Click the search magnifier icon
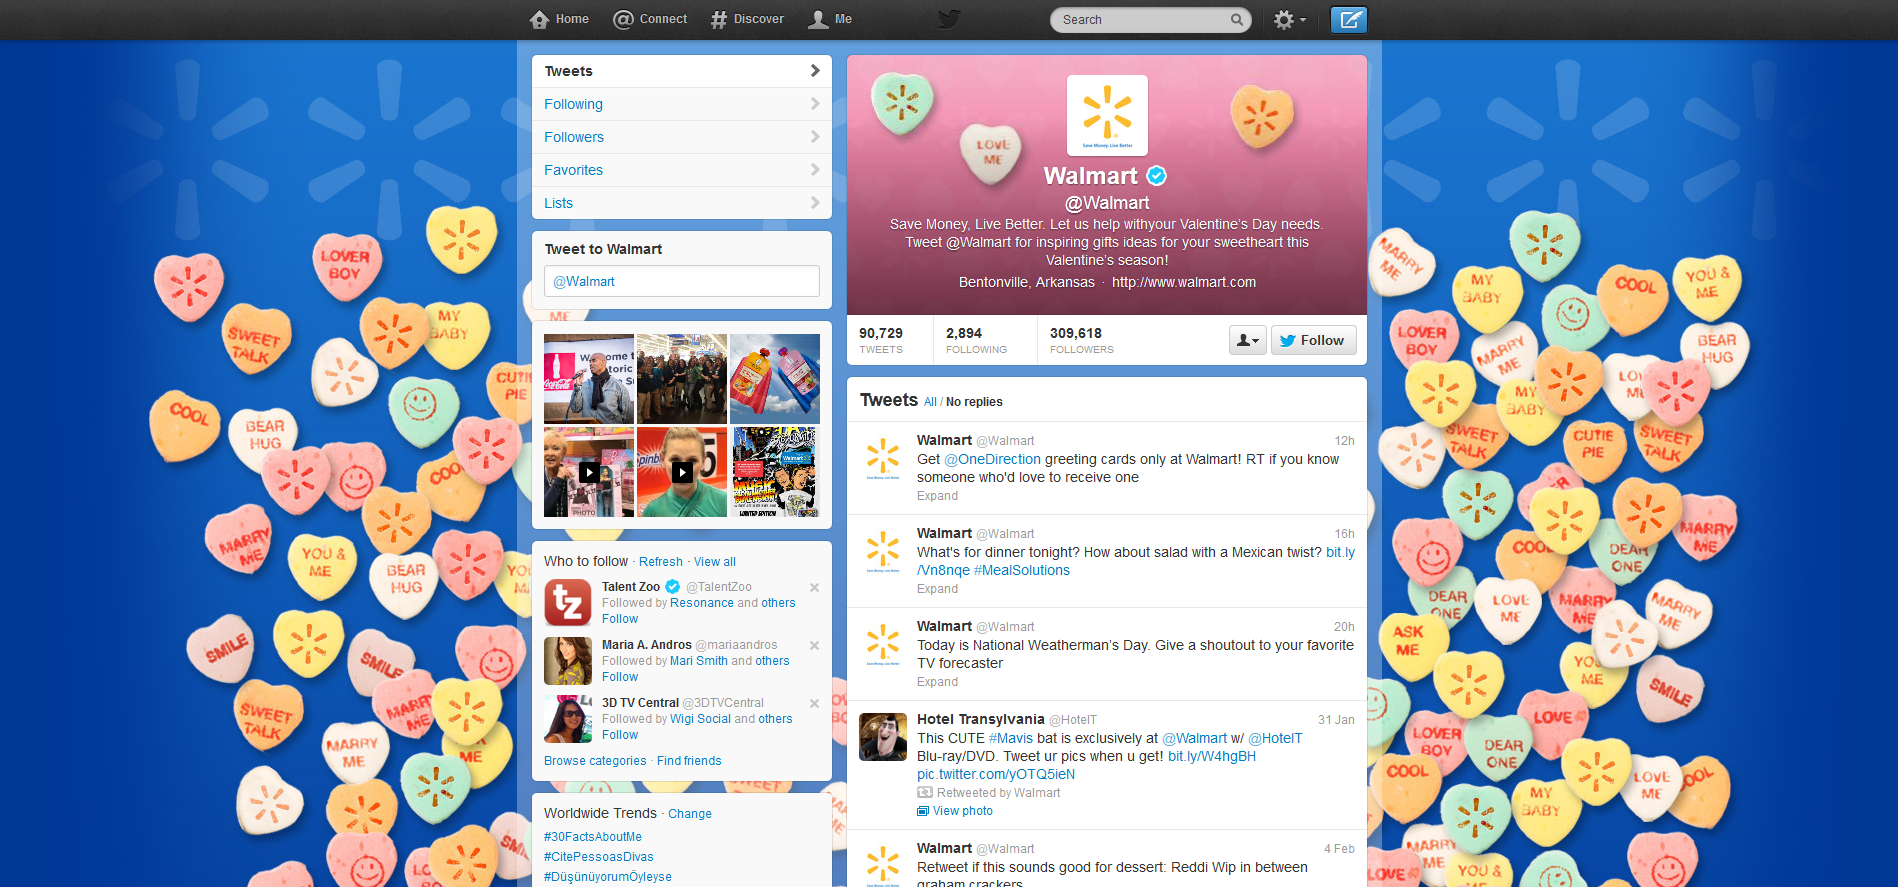Image resolution: width=1898 pixels, height=887 pixels. (x=1237, y=19)
